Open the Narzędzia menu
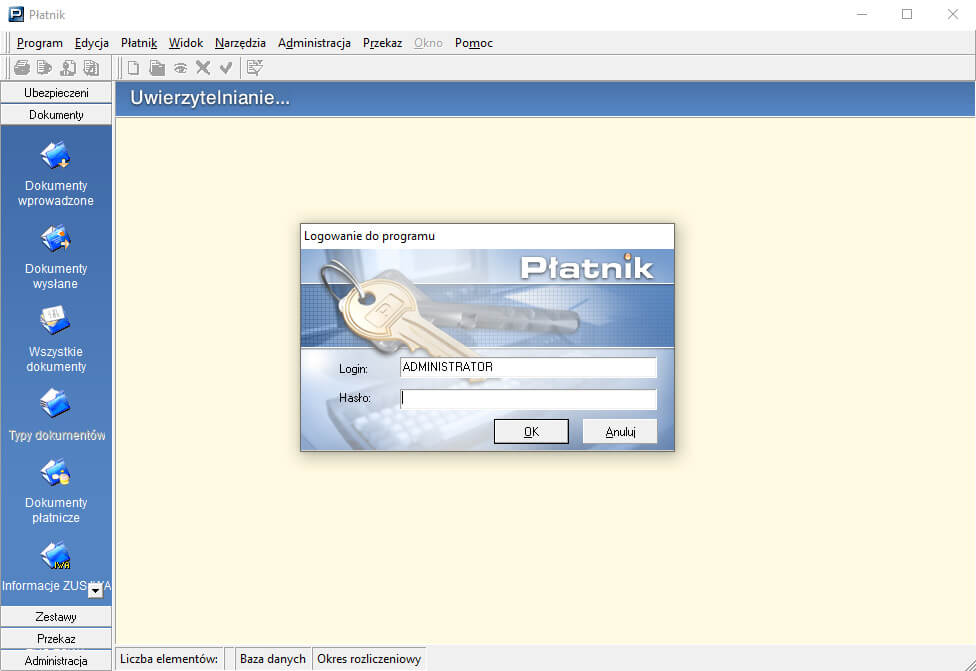Screen dimensions: 976x671 click(240, 43)
